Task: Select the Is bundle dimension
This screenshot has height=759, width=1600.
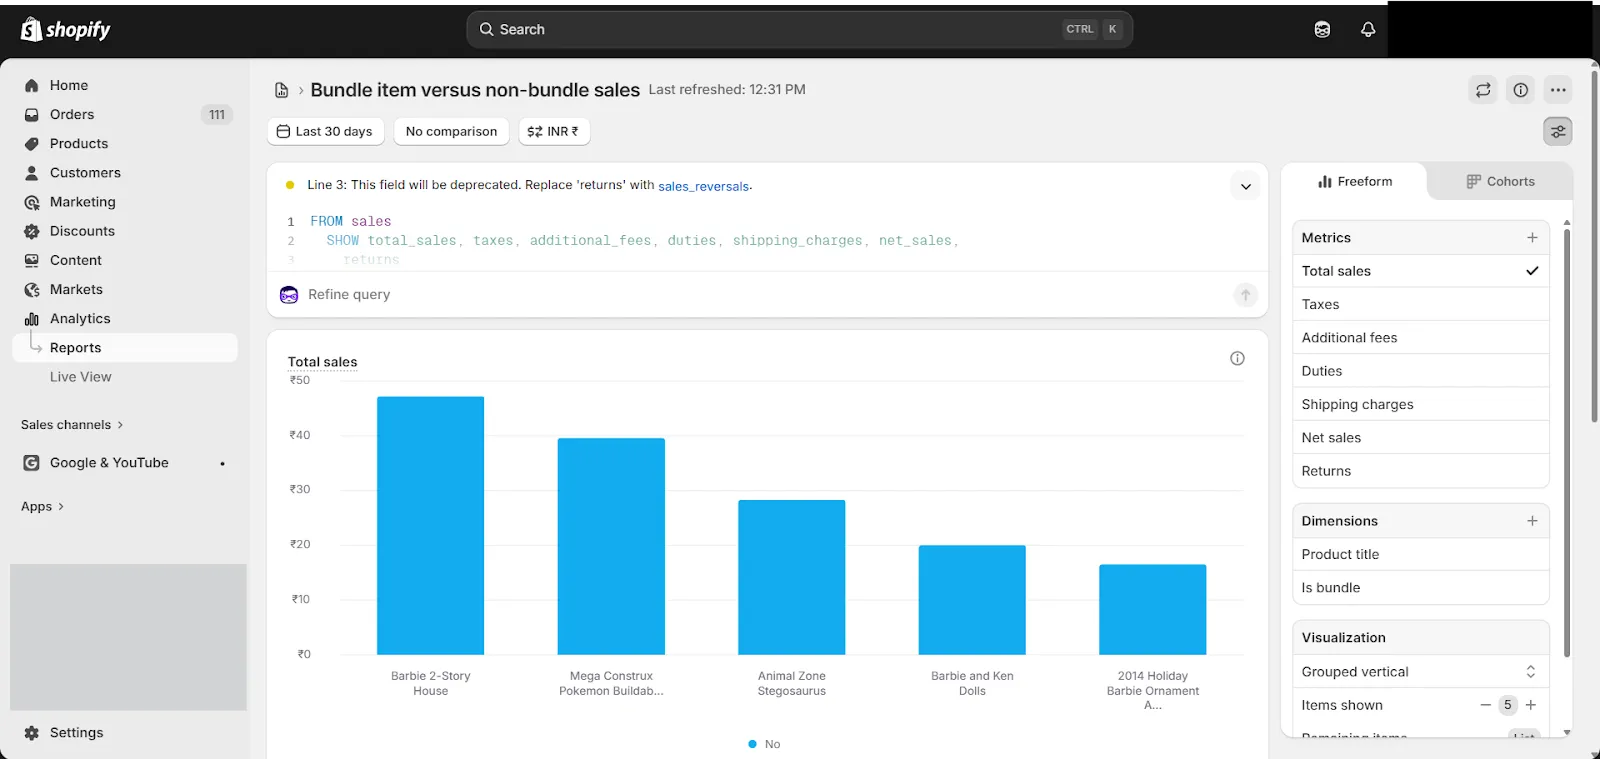Action: 1420,588
